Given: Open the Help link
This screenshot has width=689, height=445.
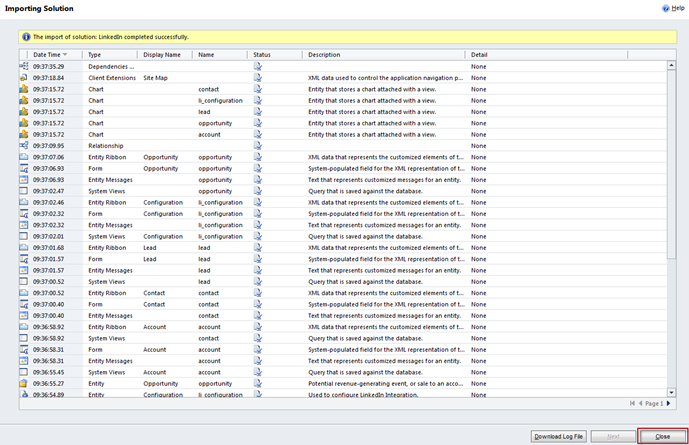Looking at the screenshot, I should point(678,8).
